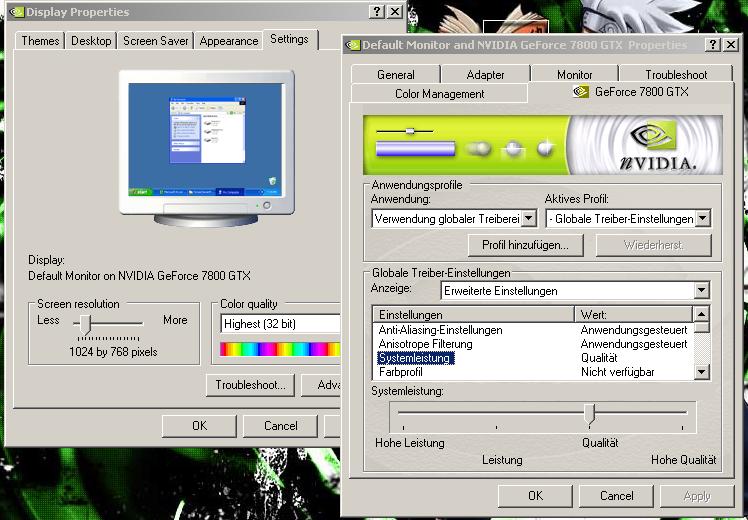Click the NVIDIA icon in Default Monitor title bar
The image size is (748, 520).
pyautogui.click(x=353, y=45)
